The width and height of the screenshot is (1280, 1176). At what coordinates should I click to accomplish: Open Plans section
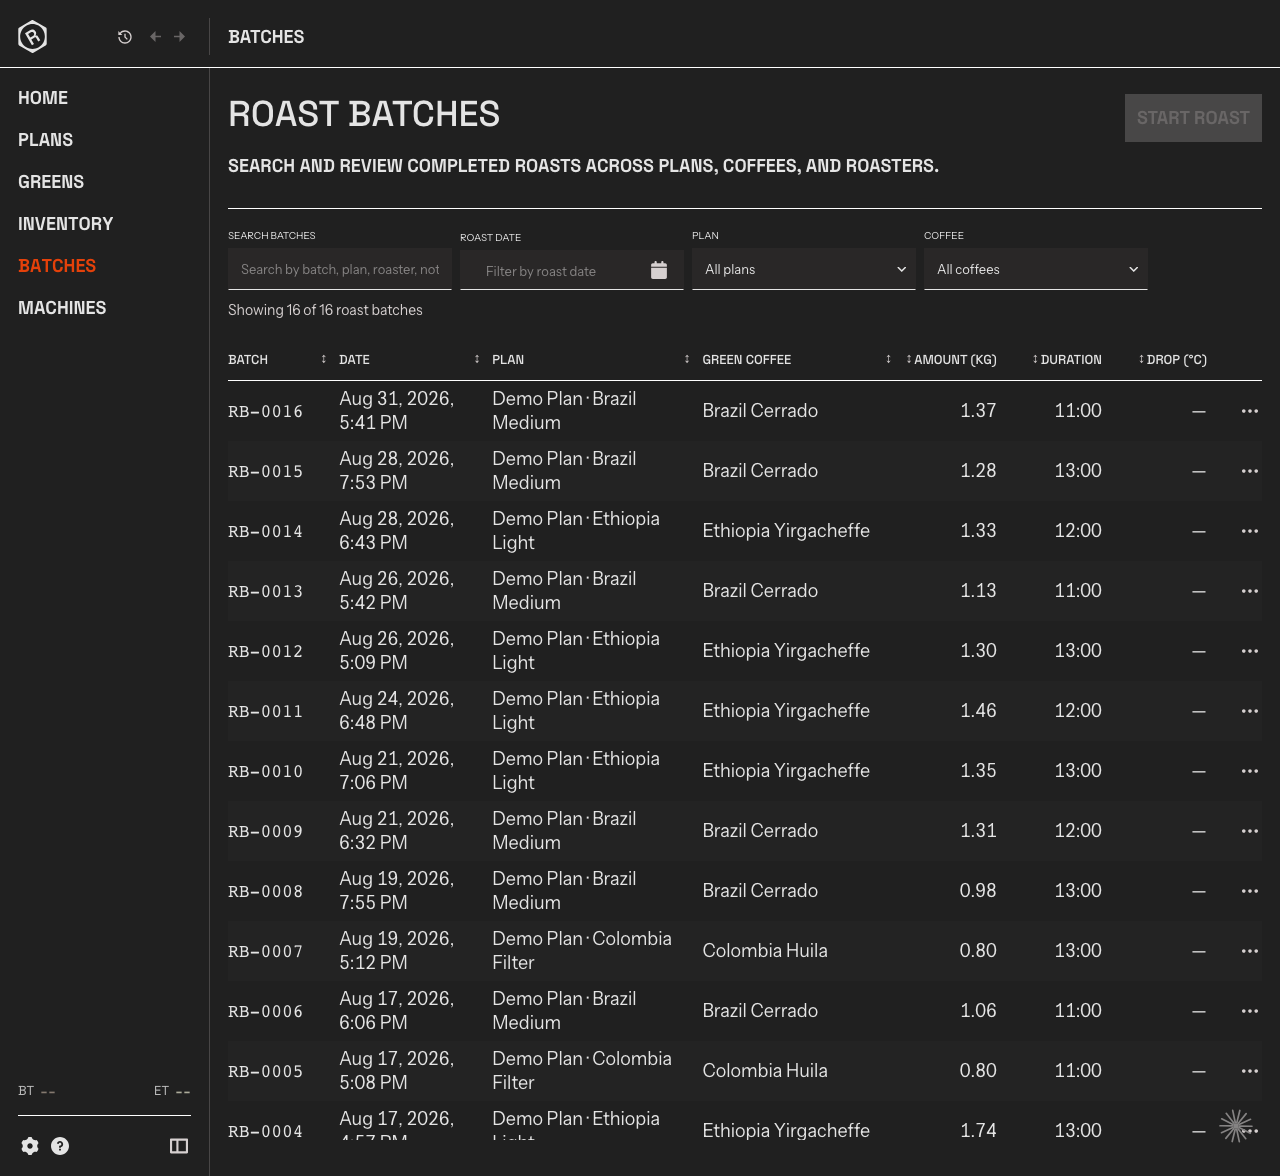click(x=46, y=140)
